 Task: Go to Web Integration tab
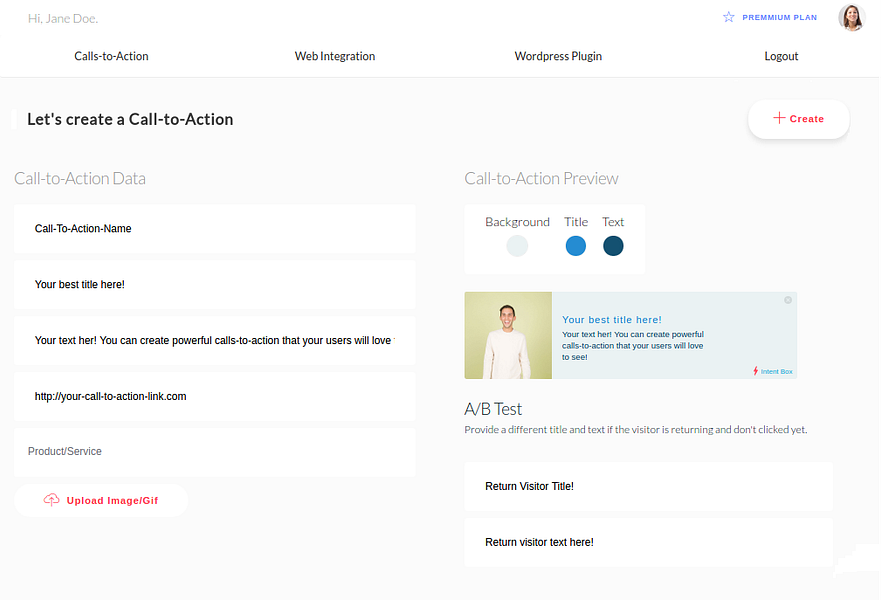point(335,56)
